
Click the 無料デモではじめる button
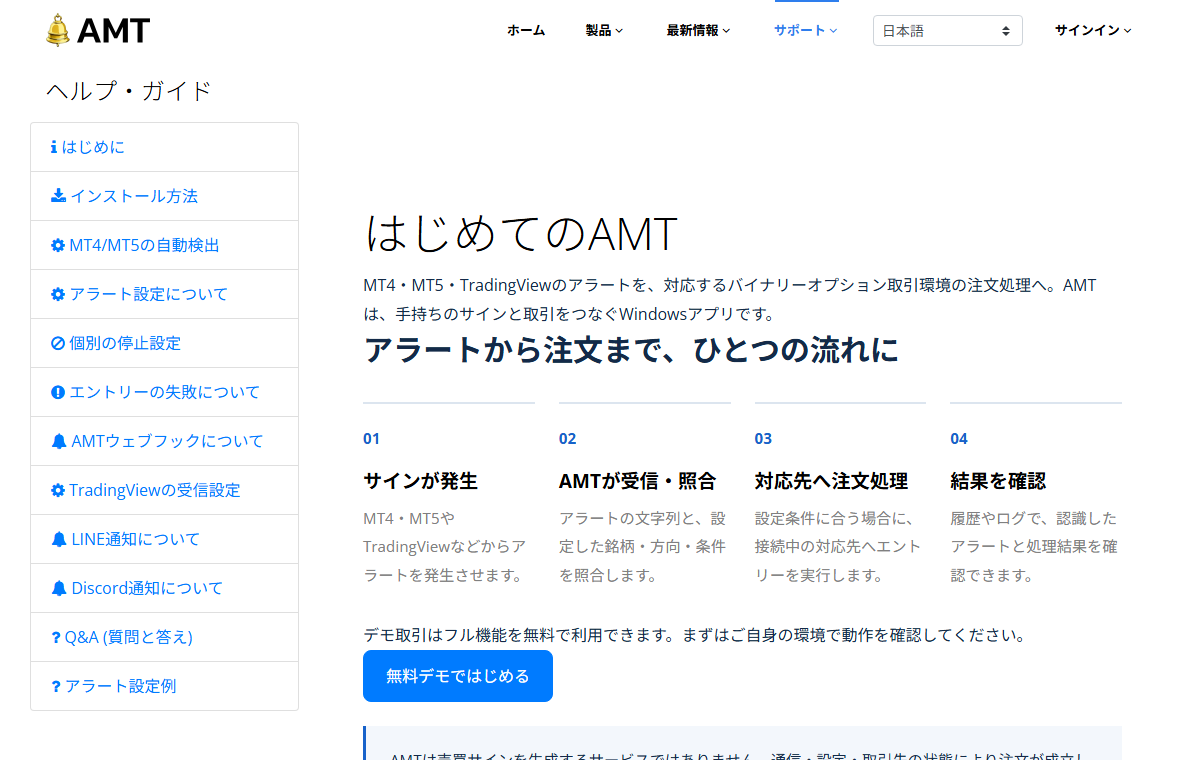458,676
